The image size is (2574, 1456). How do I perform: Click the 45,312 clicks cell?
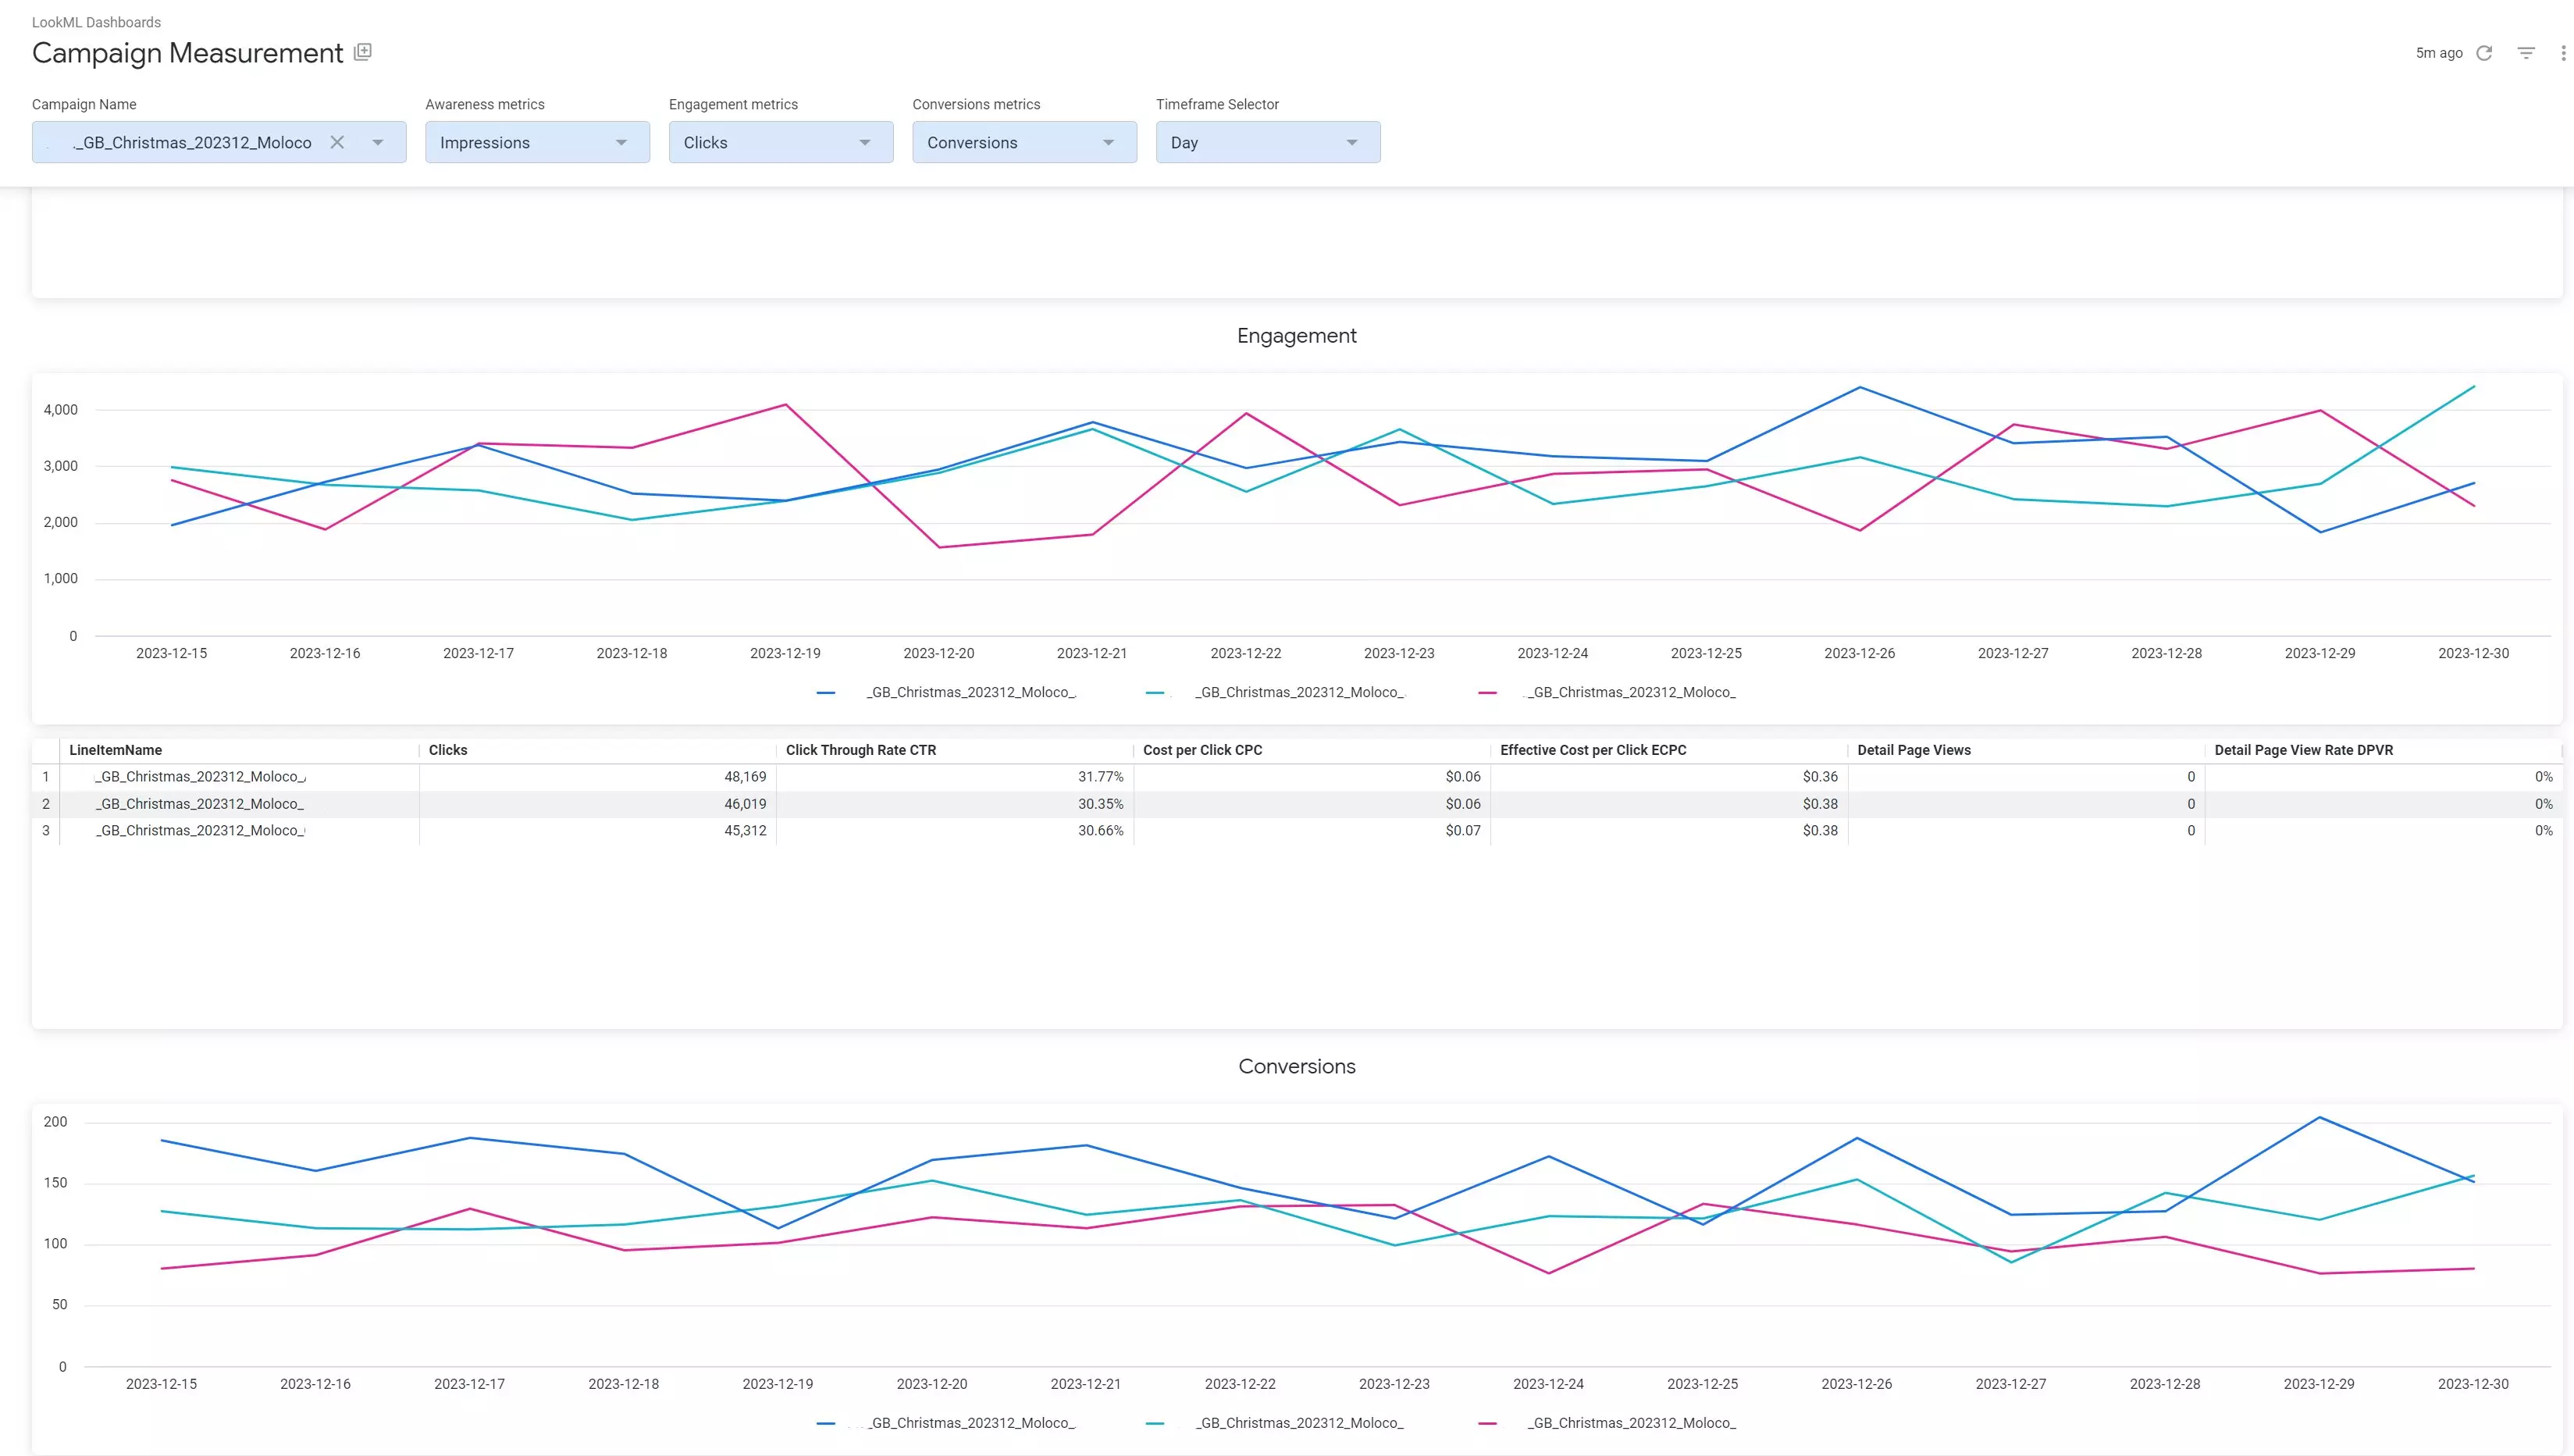pos(745,831)
